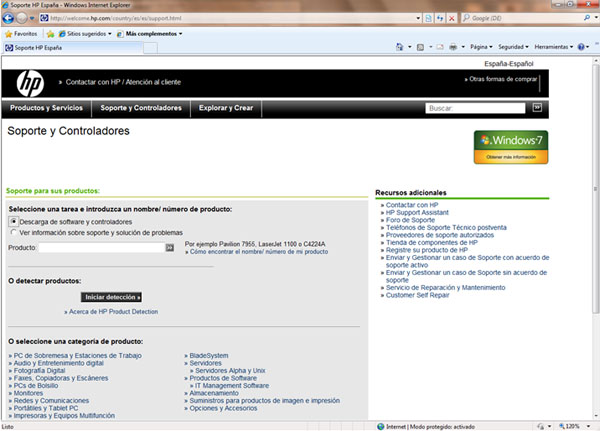Refresh the page with the blue arrows icon
This screenshot has height=431, width=600.
(440, 18)
